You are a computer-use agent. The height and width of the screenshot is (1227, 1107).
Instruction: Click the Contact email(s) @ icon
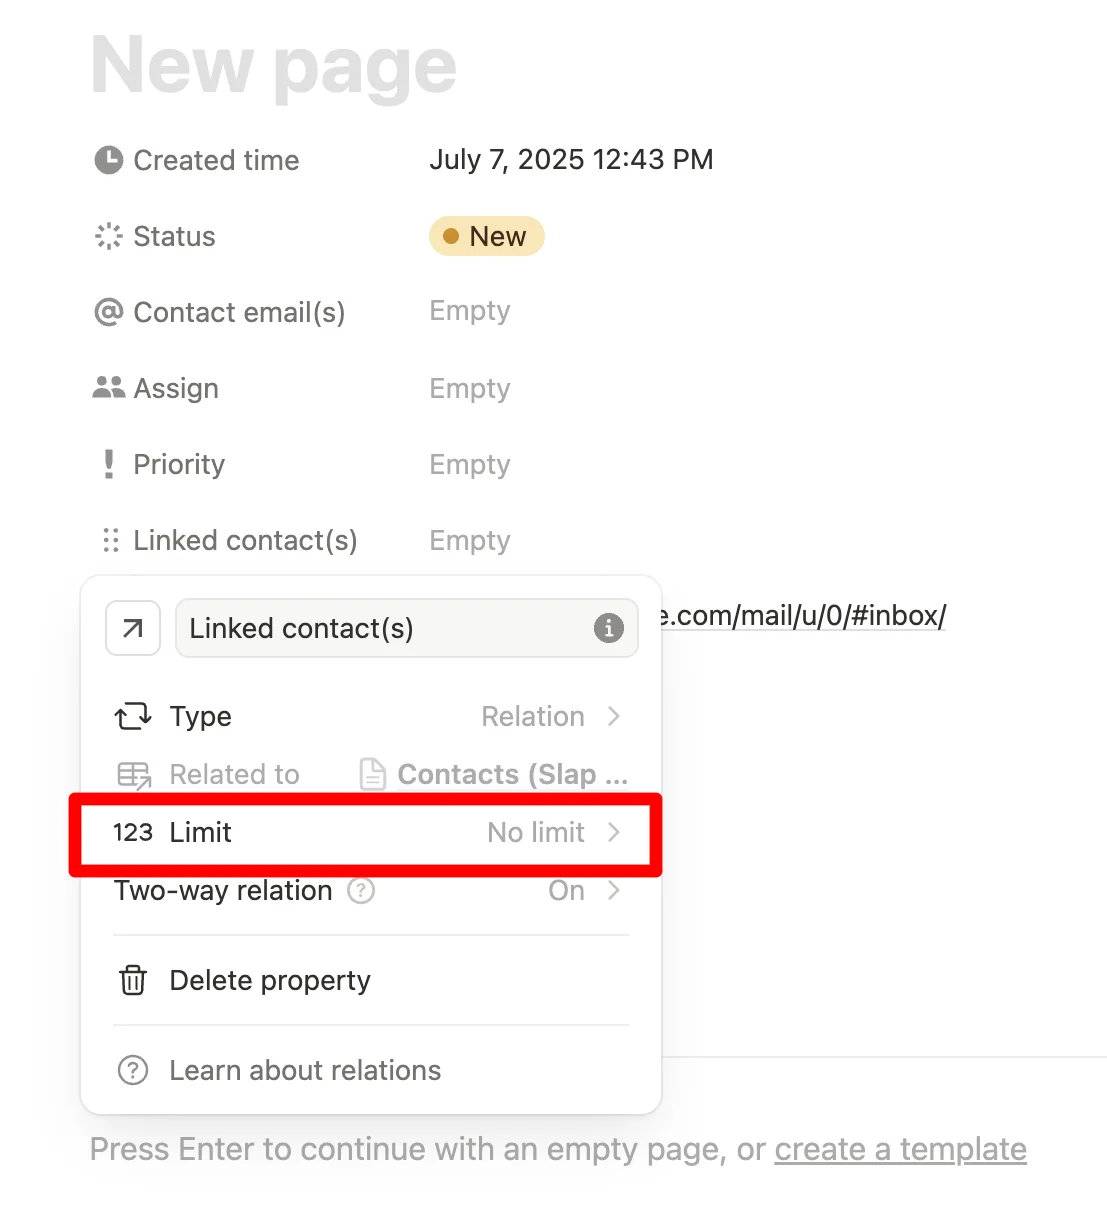[x=108, y=312]
